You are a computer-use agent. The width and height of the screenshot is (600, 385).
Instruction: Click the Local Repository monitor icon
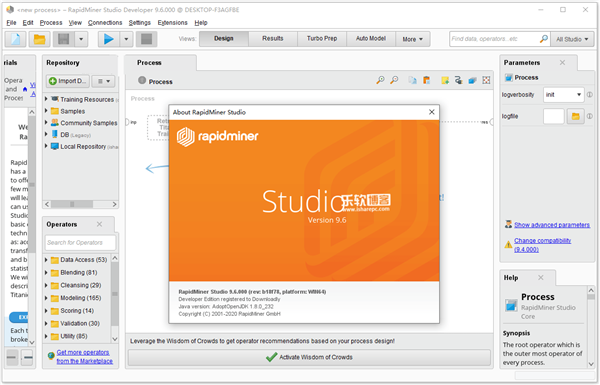click(x=55, y=147)
